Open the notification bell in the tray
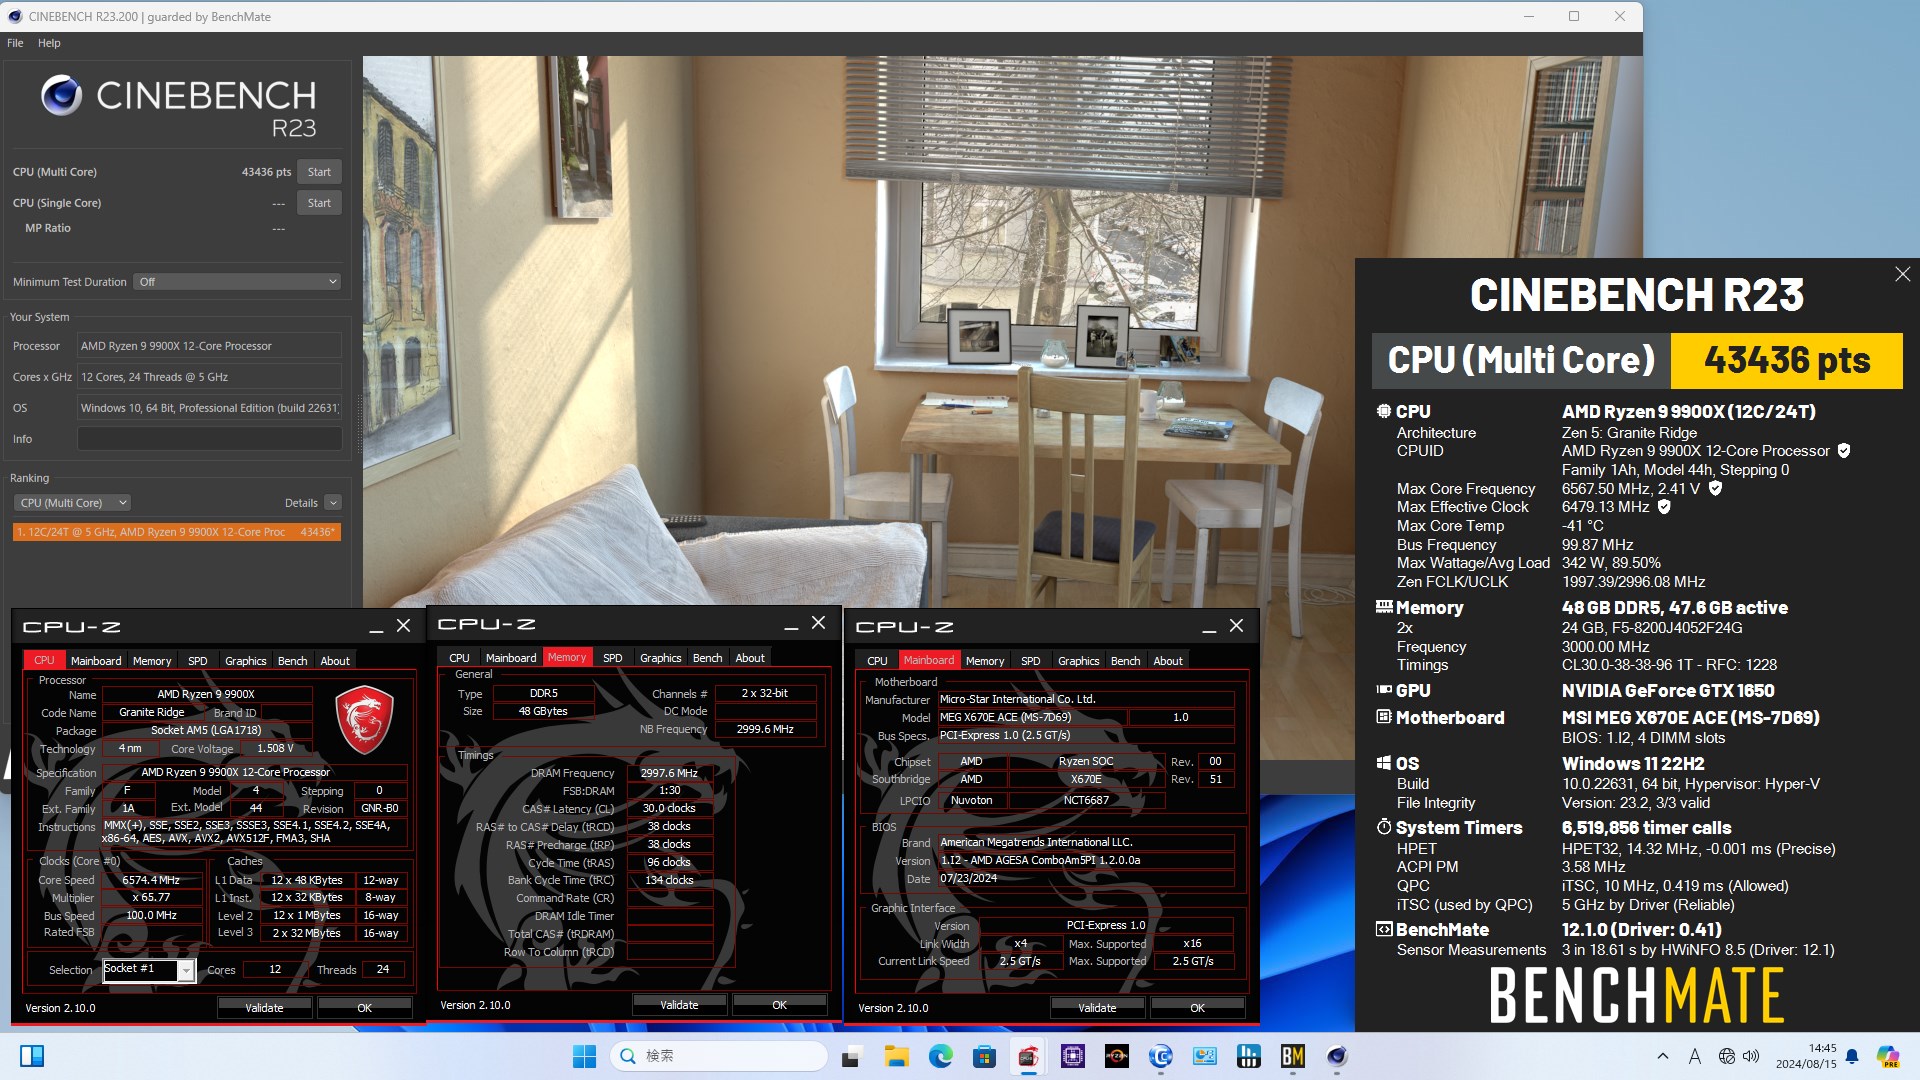Viewport: 1920px width, 1080px height. click(1851, 1056)
